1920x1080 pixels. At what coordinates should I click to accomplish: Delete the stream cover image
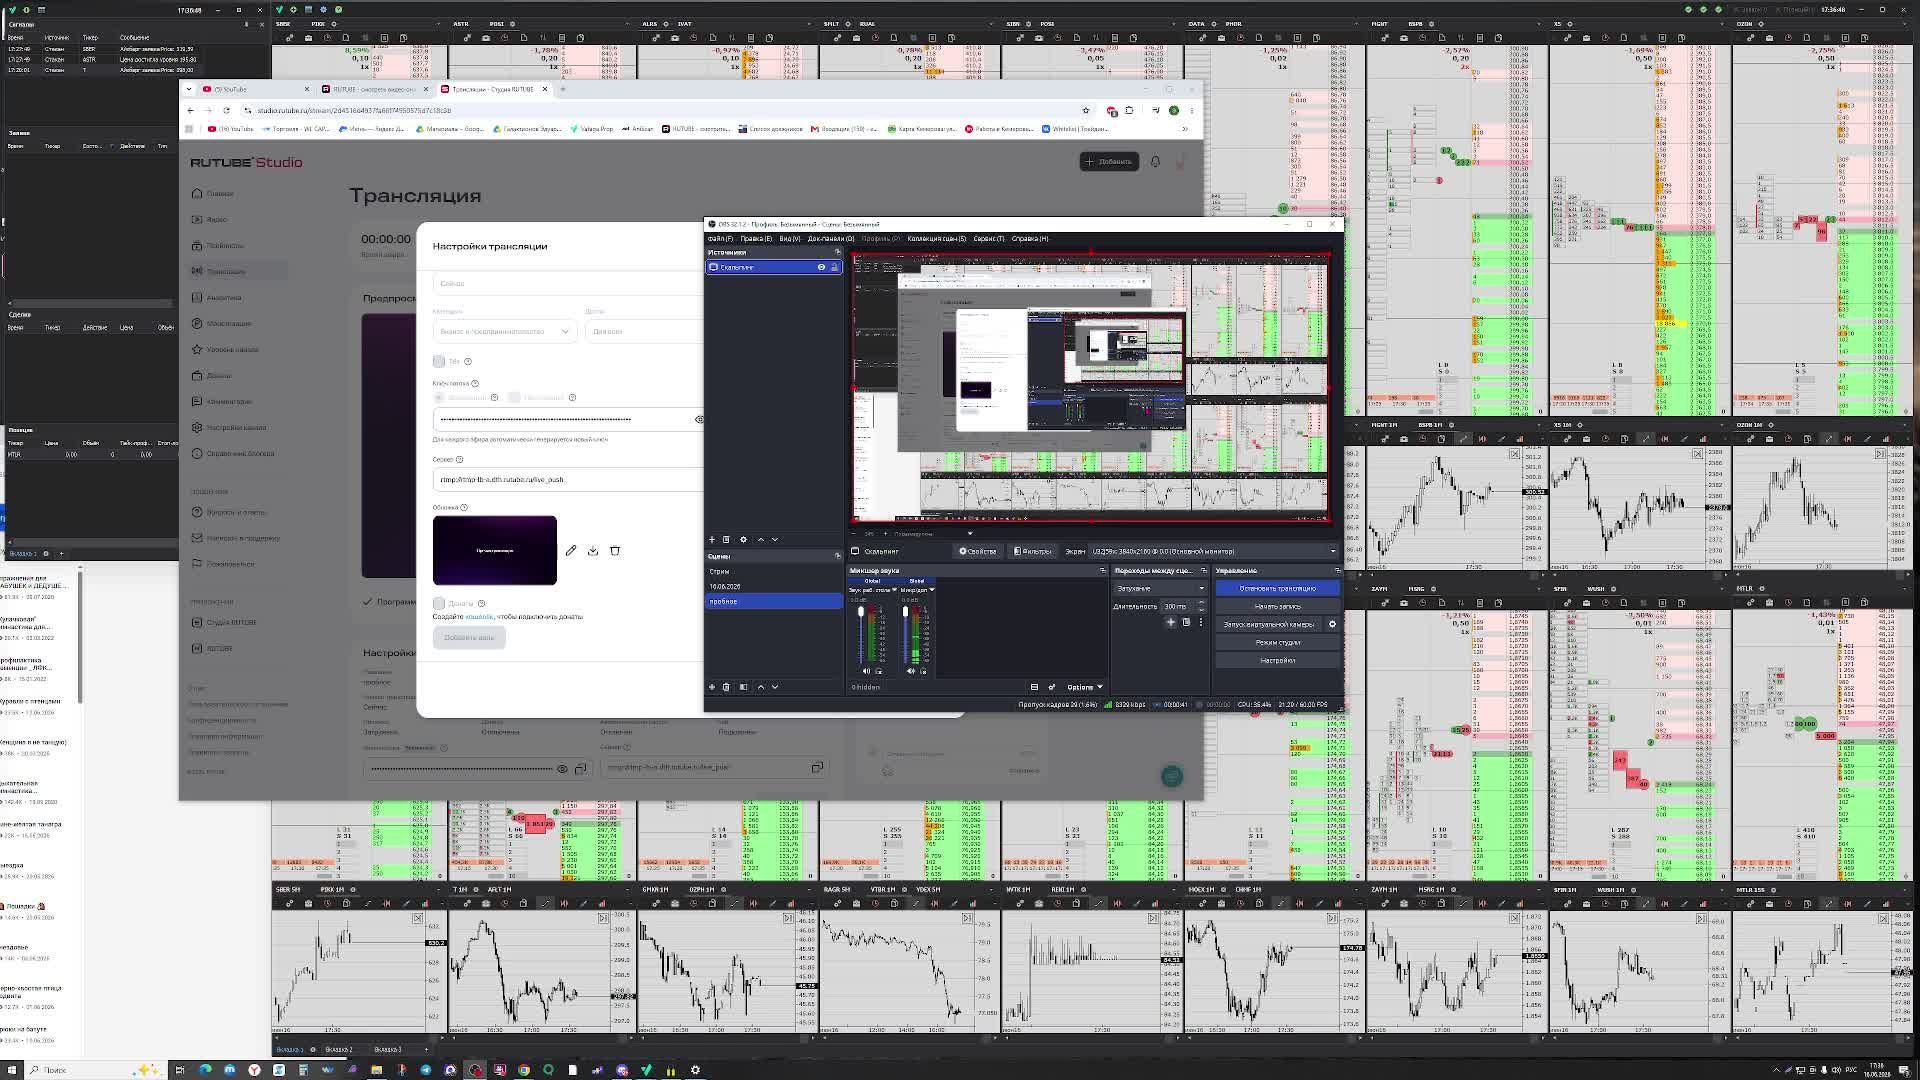[615, 550]
